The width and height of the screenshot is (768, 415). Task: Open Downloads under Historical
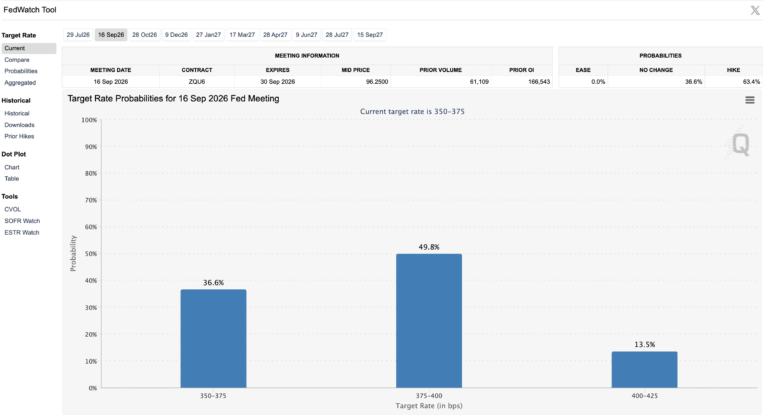[20, 125]
